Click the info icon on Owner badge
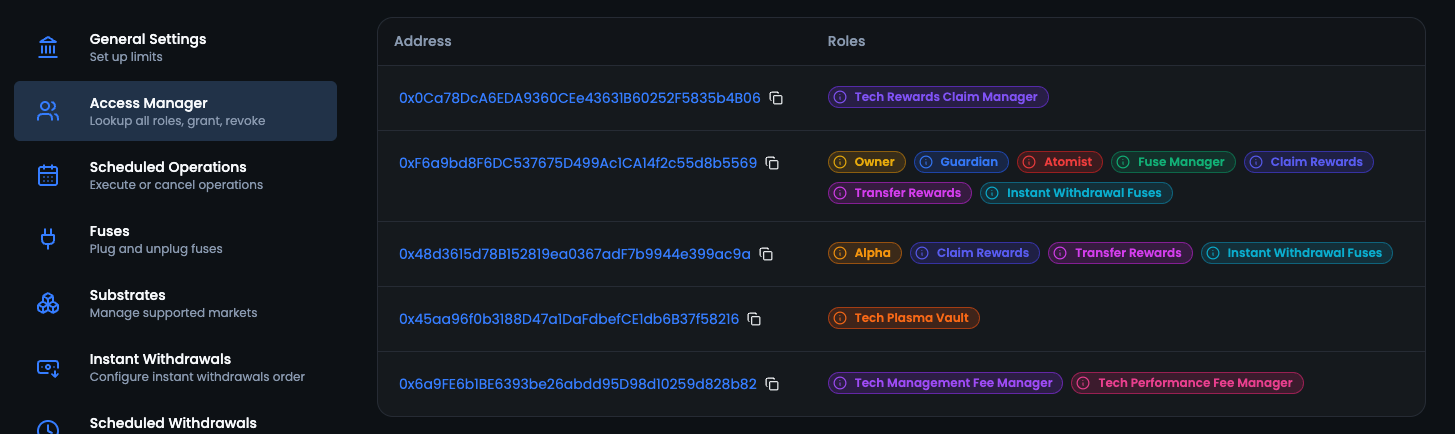Viewport: 1455px width, 434px height. (x=840, y=162)
